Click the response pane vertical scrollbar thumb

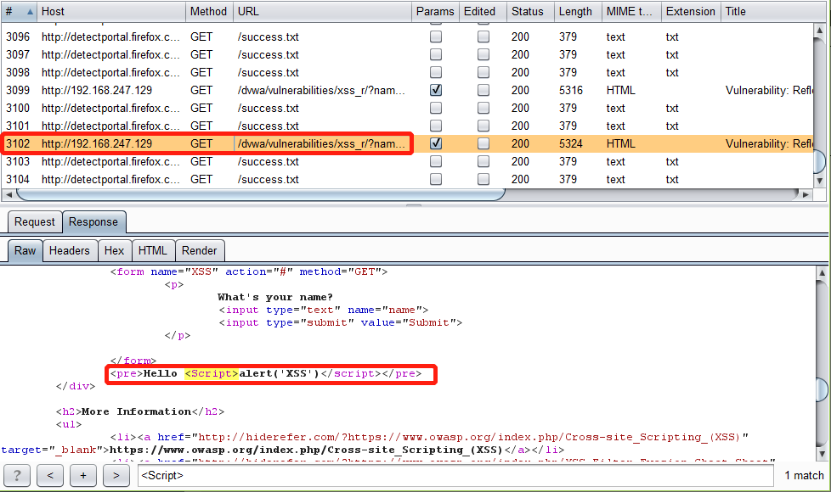(821, 390)
